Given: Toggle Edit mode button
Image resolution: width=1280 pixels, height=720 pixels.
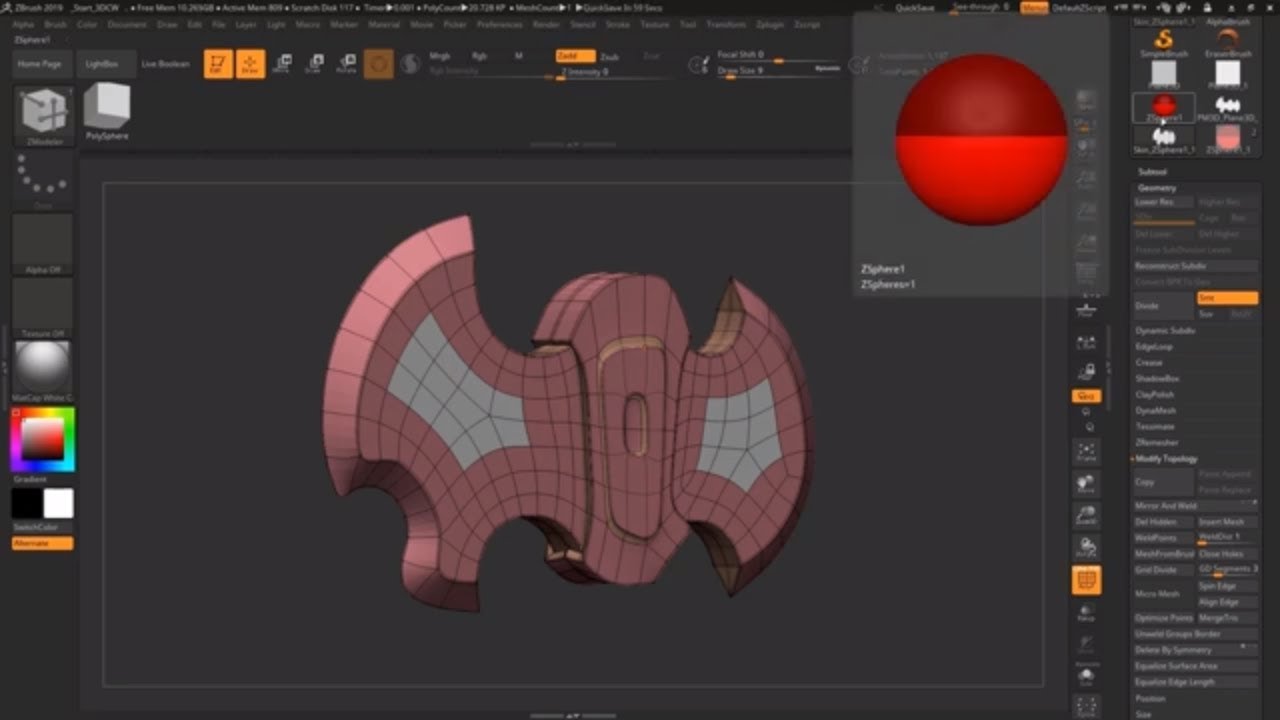Looking at the screenshot, I should (x=218, y=64).
